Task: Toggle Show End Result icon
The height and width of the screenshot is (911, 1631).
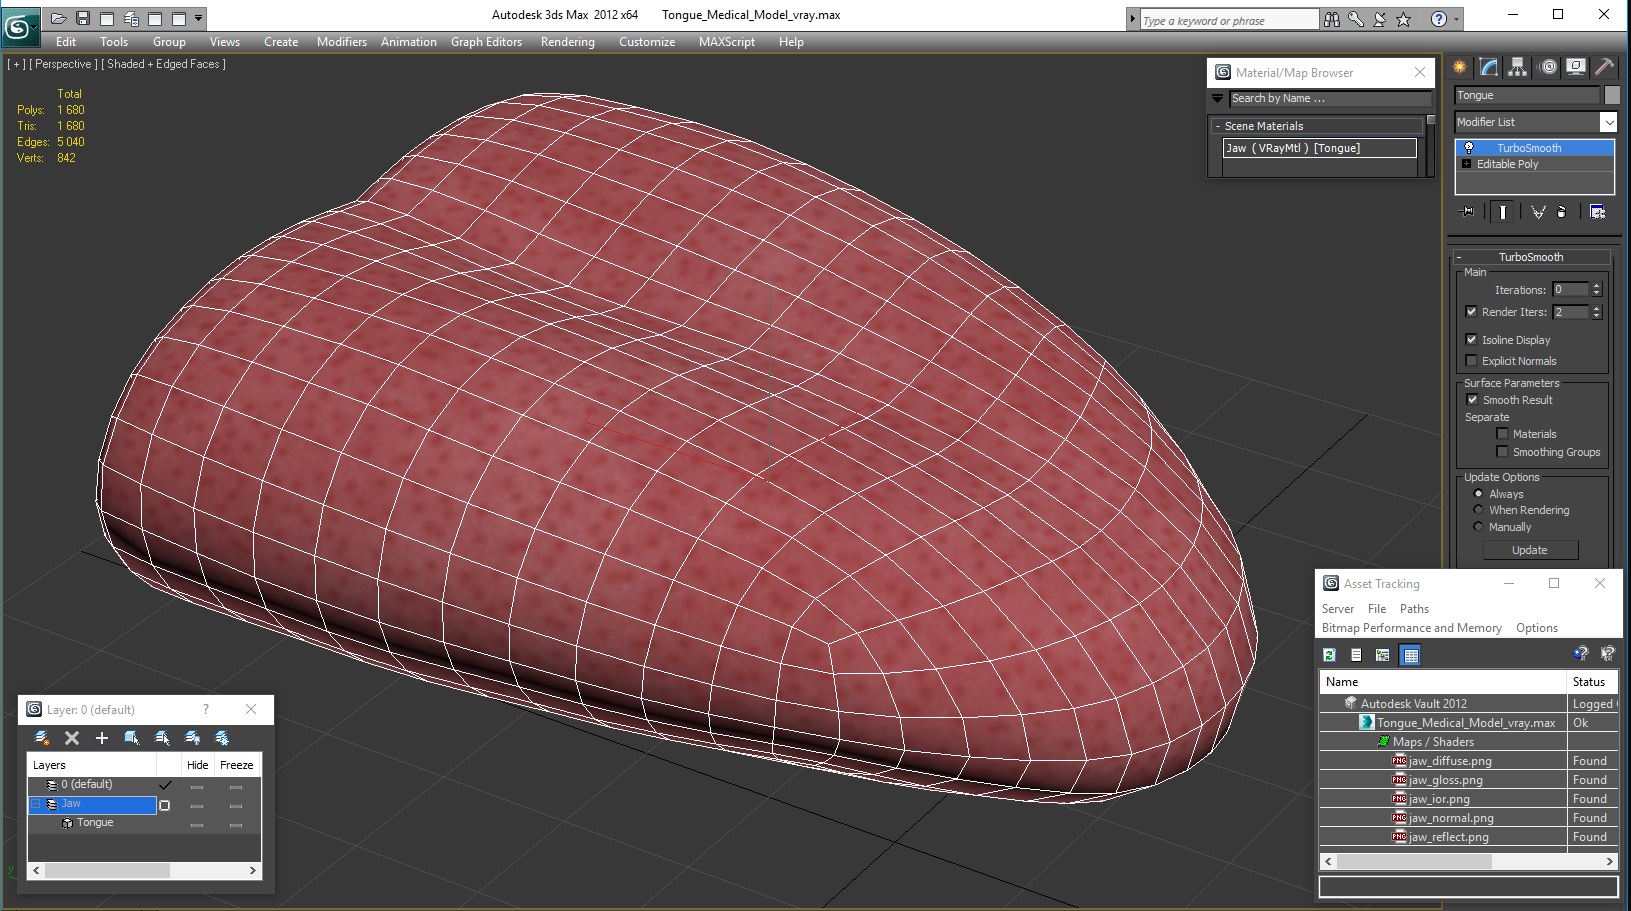Action: 1502,211
